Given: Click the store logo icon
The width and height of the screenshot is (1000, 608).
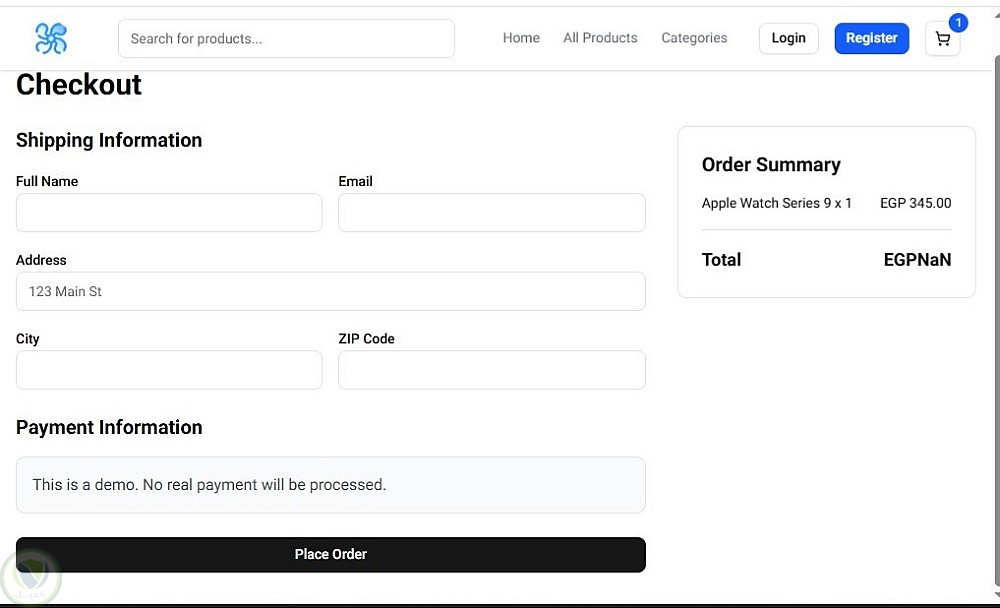Looking at the screenshot, I should coord(51,39).
